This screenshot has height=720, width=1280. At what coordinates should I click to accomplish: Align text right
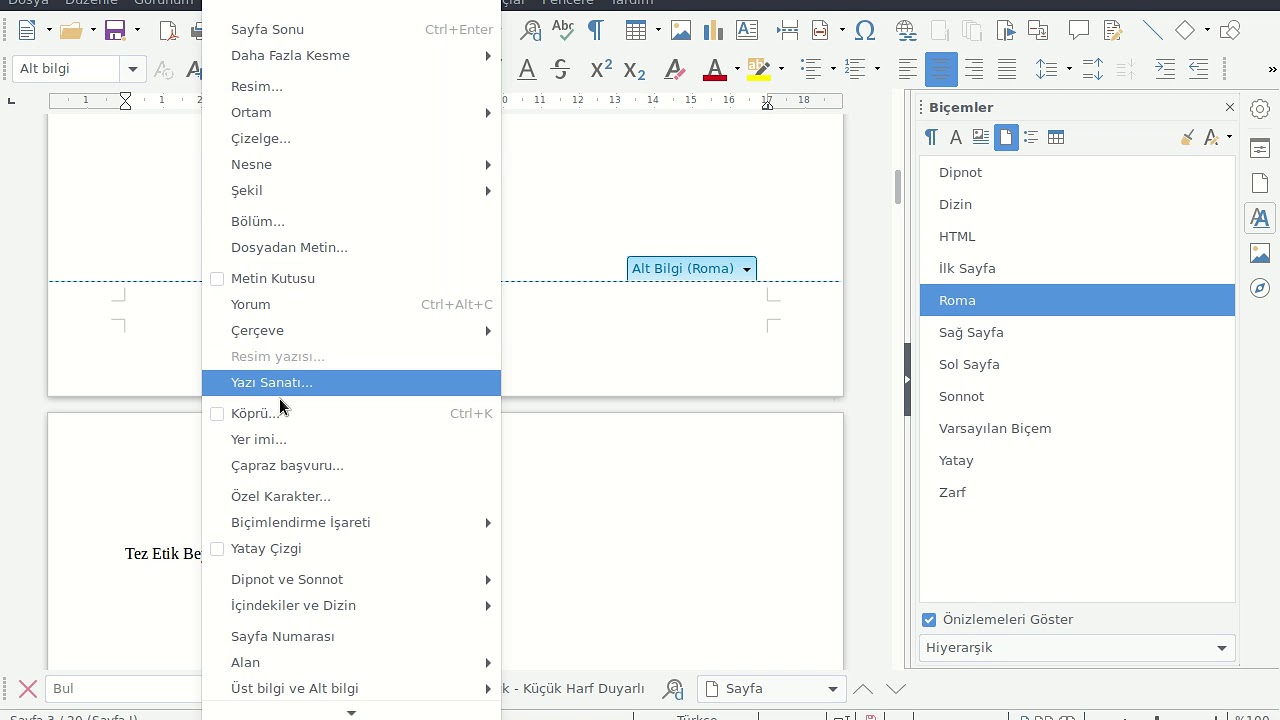tap(974, 69)
